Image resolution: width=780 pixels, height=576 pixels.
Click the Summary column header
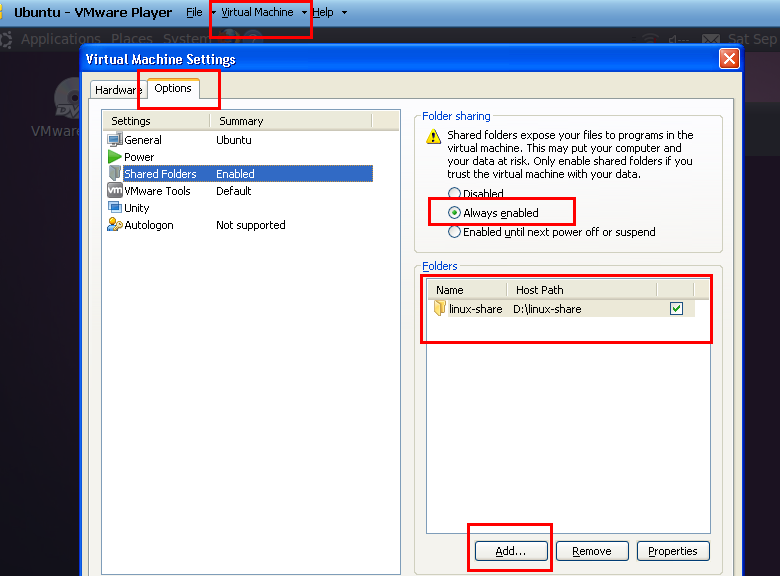pos(291,121)
